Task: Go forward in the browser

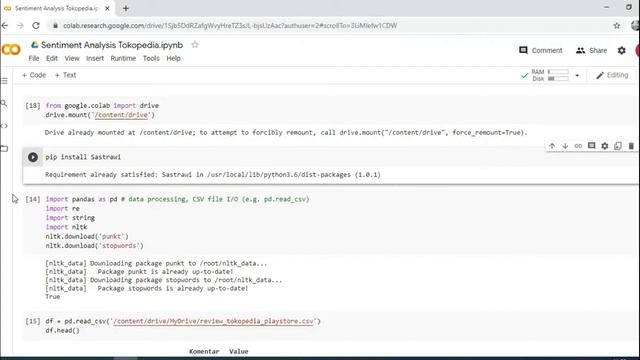Action: click(x=20, y=25)
